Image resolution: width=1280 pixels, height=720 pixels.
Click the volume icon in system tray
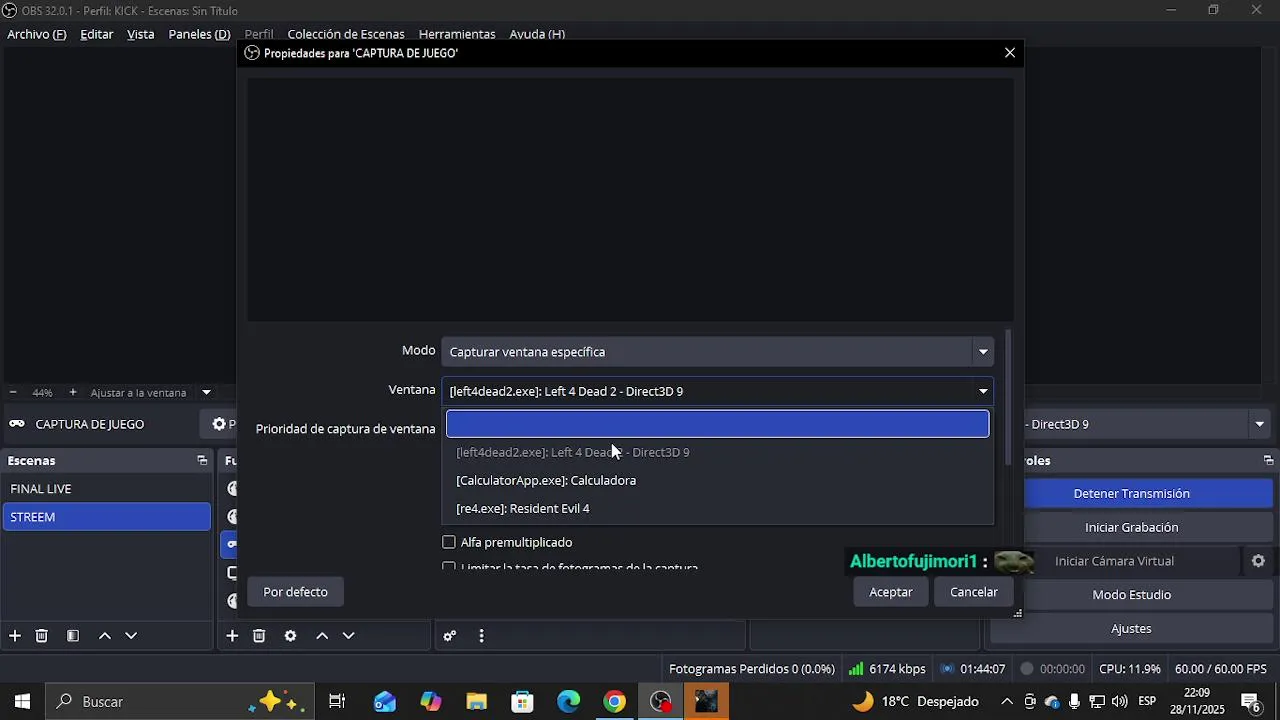[1119, 702]
